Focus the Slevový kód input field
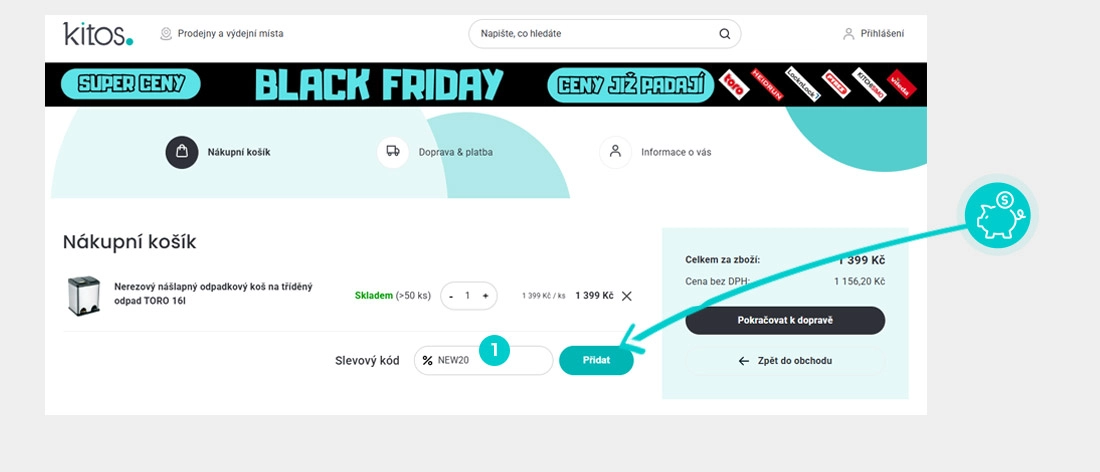This screenshot has height=472, width=1100. pos(483,360)
